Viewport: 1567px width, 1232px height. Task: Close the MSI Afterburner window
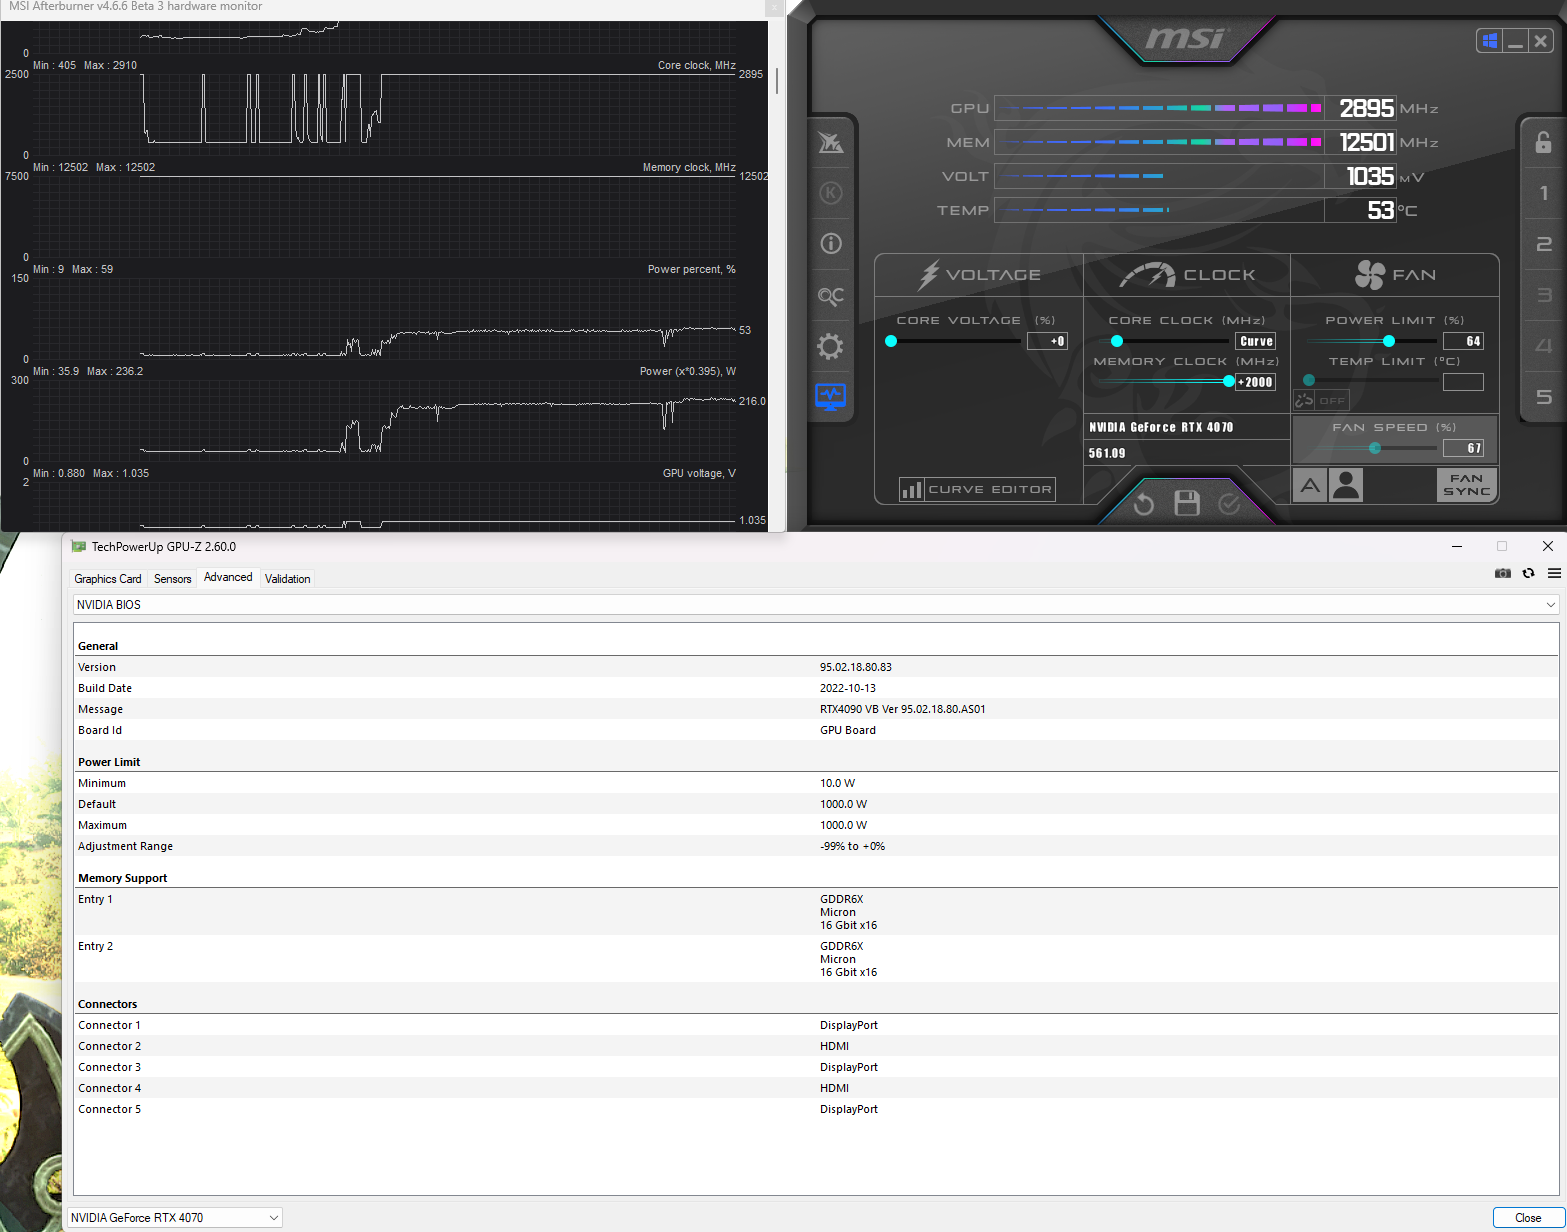click(1541, 41)
